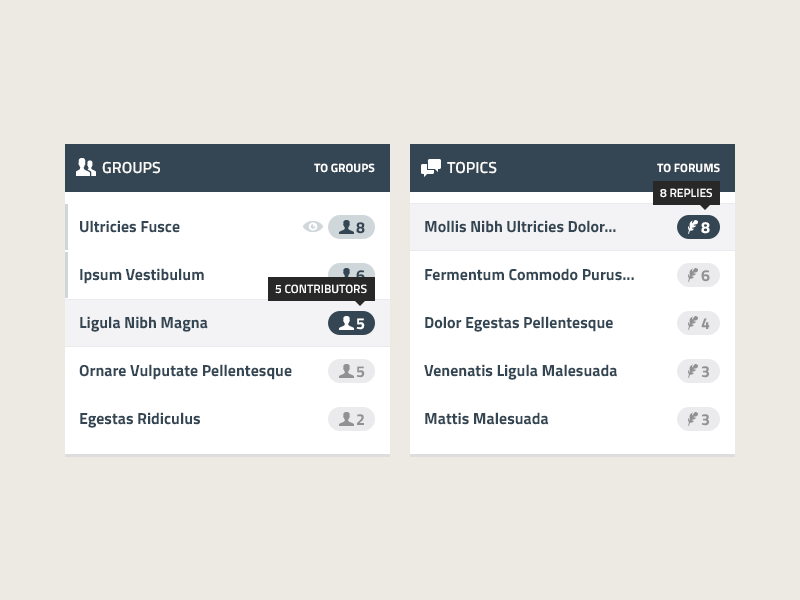Expand the 5 Contributors tooltip

coord(320,289)
